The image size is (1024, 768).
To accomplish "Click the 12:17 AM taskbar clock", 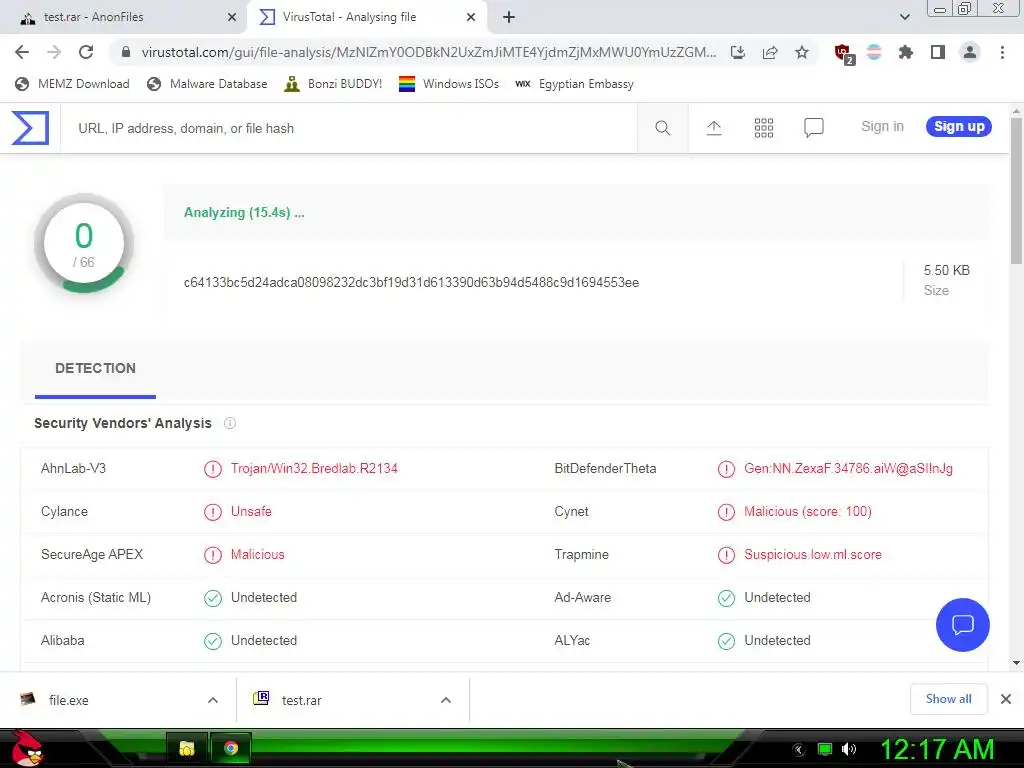I will click(937, 749).
